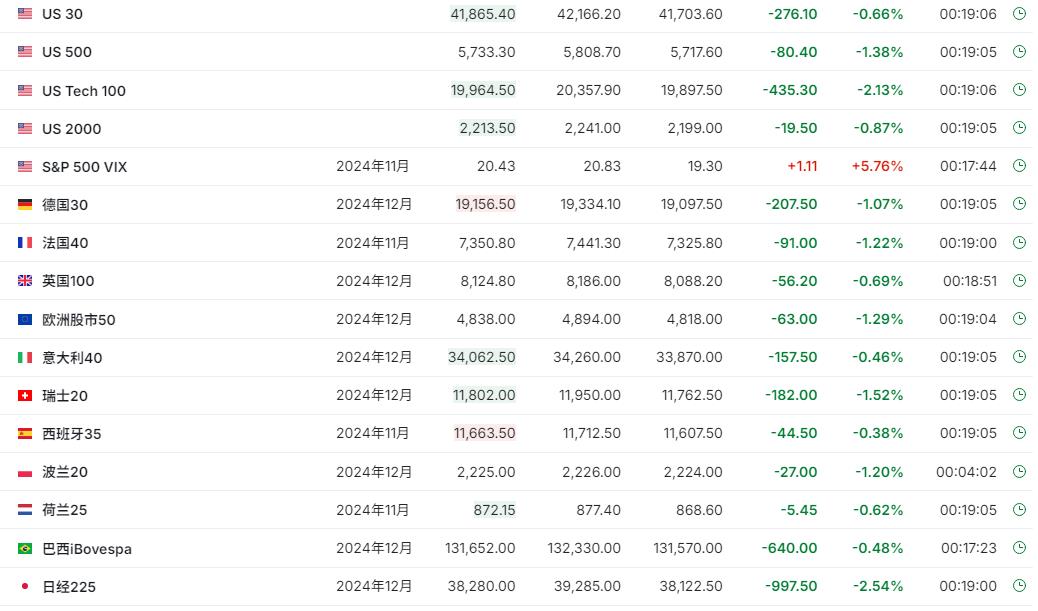Click the Brazil flag icon beside 巴西iBovespa

pyautogui.click(x=25, y=549)
